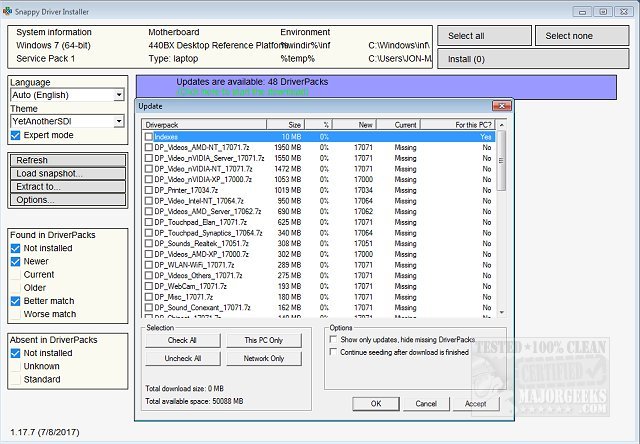Click Cancel in the Update dialog
Viewport: 640px width, 444px height.
(x=426, y=404)
